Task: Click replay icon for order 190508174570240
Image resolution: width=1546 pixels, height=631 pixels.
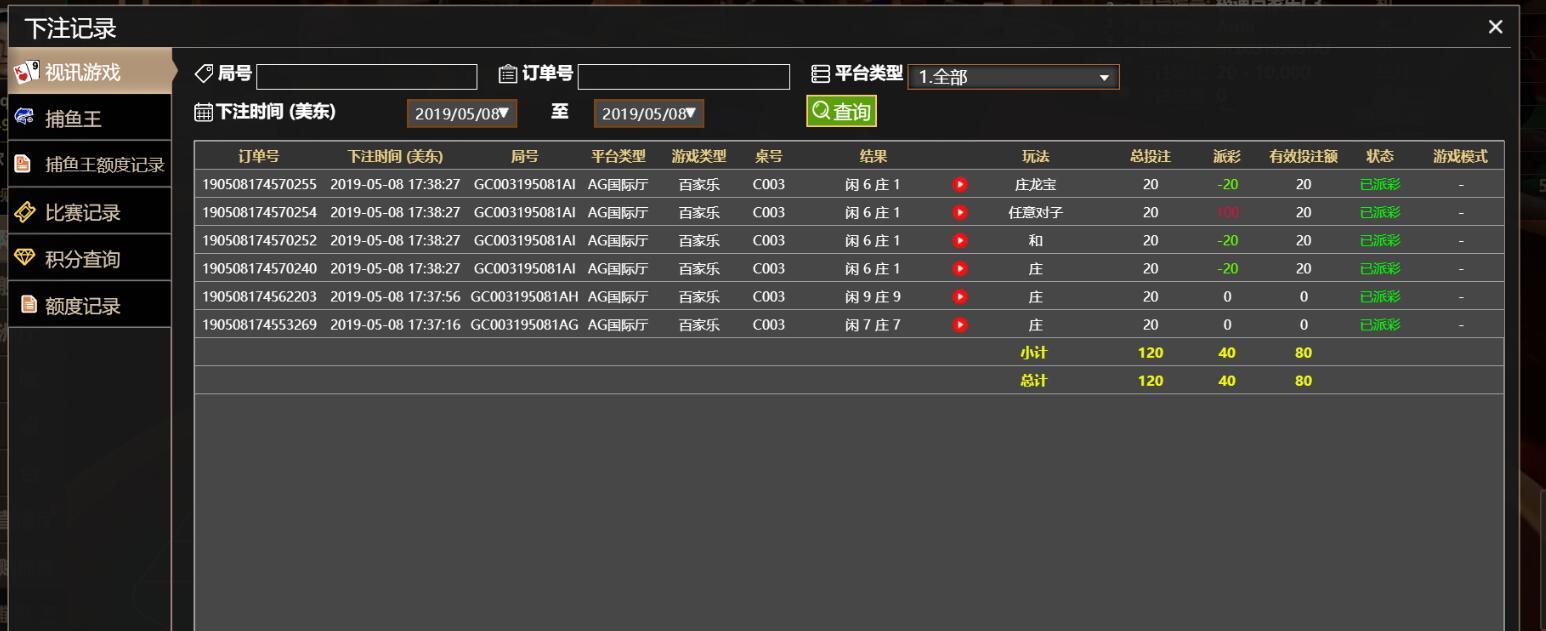Action: 960,268
